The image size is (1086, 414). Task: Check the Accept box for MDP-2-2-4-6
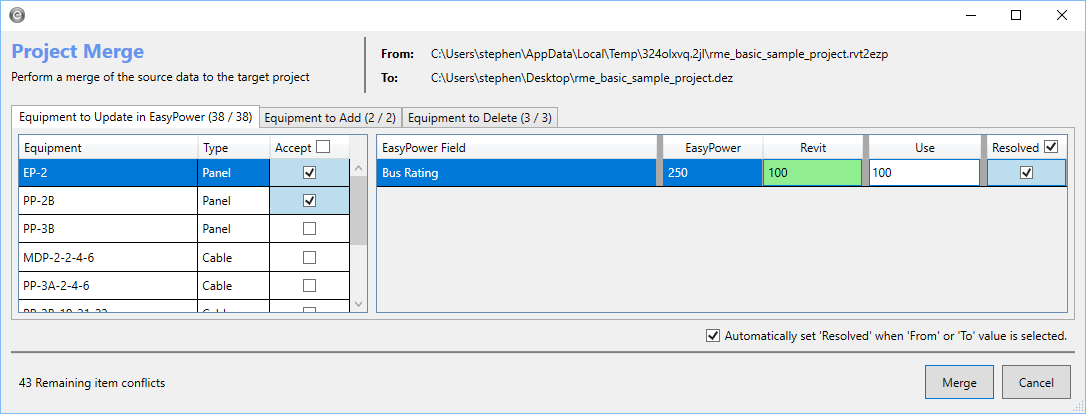click(x=309, y=257)
